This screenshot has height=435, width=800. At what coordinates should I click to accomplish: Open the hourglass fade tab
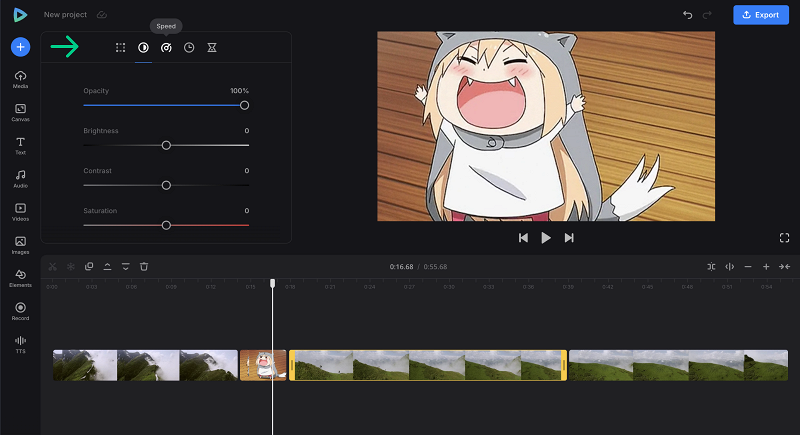click(212, 47)
